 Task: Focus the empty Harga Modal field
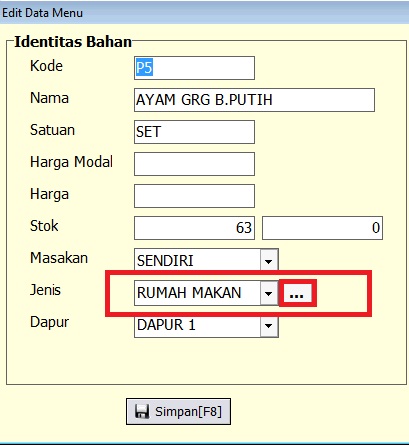(x=194, y=164)
